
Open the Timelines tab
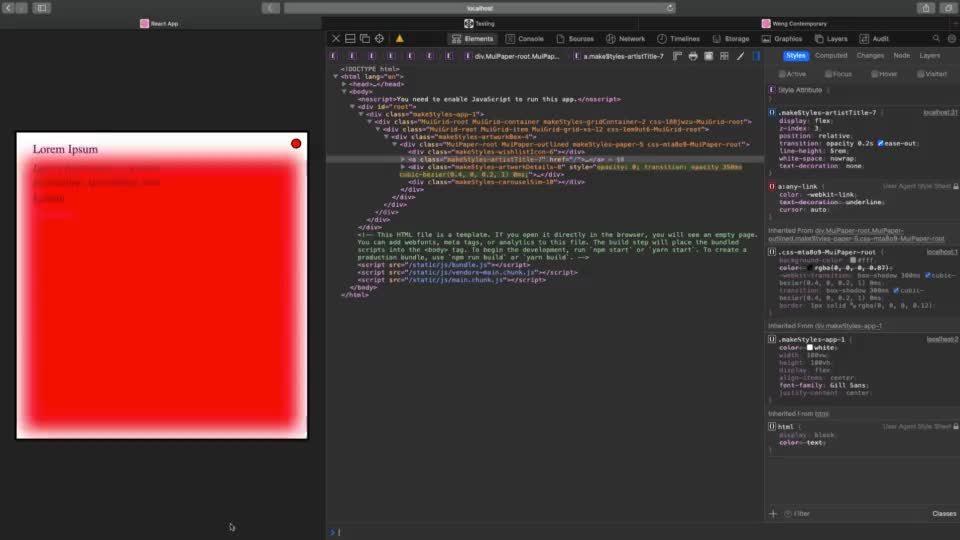678,39
